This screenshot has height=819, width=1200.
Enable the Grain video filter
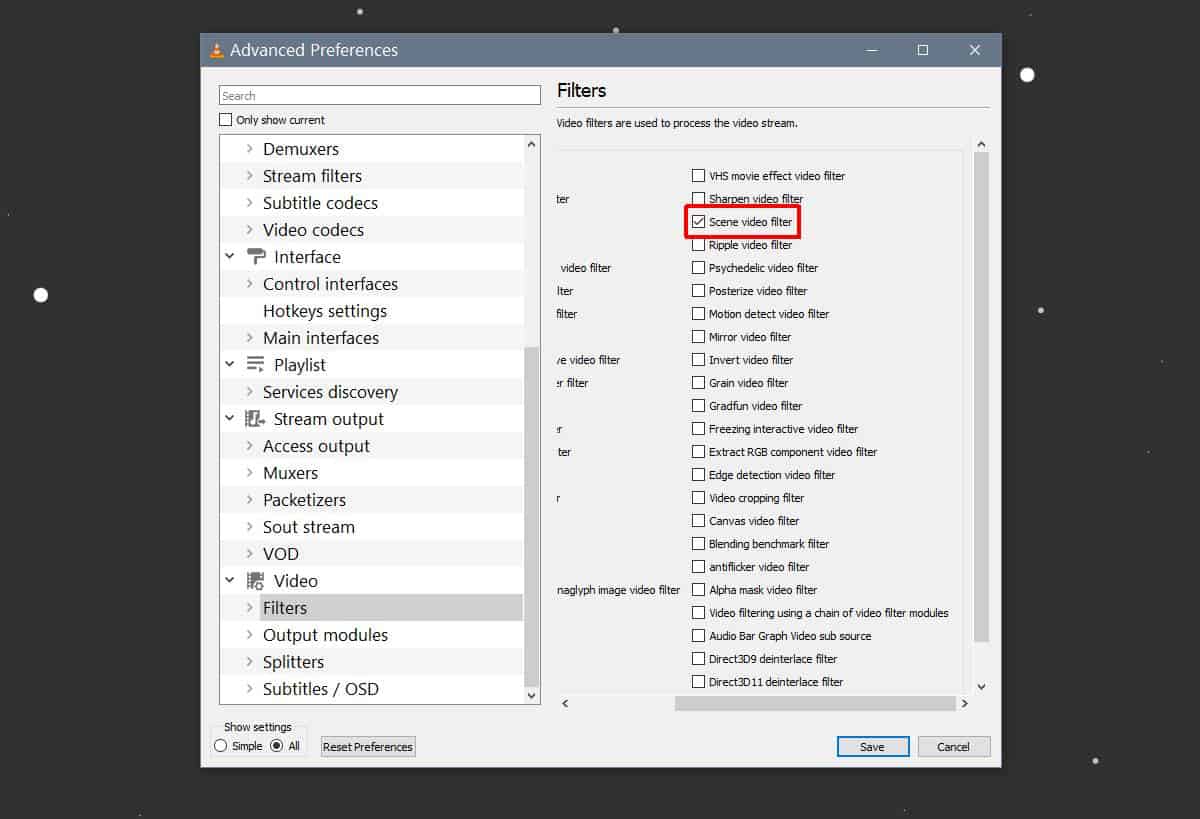(x=697, y=382)
